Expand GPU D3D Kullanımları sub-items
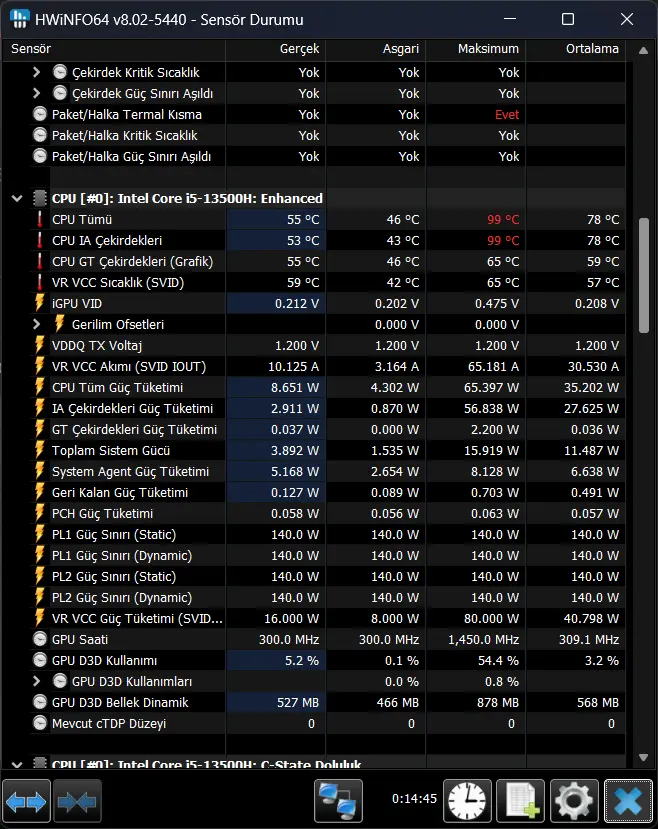 [x=36, y=681]
